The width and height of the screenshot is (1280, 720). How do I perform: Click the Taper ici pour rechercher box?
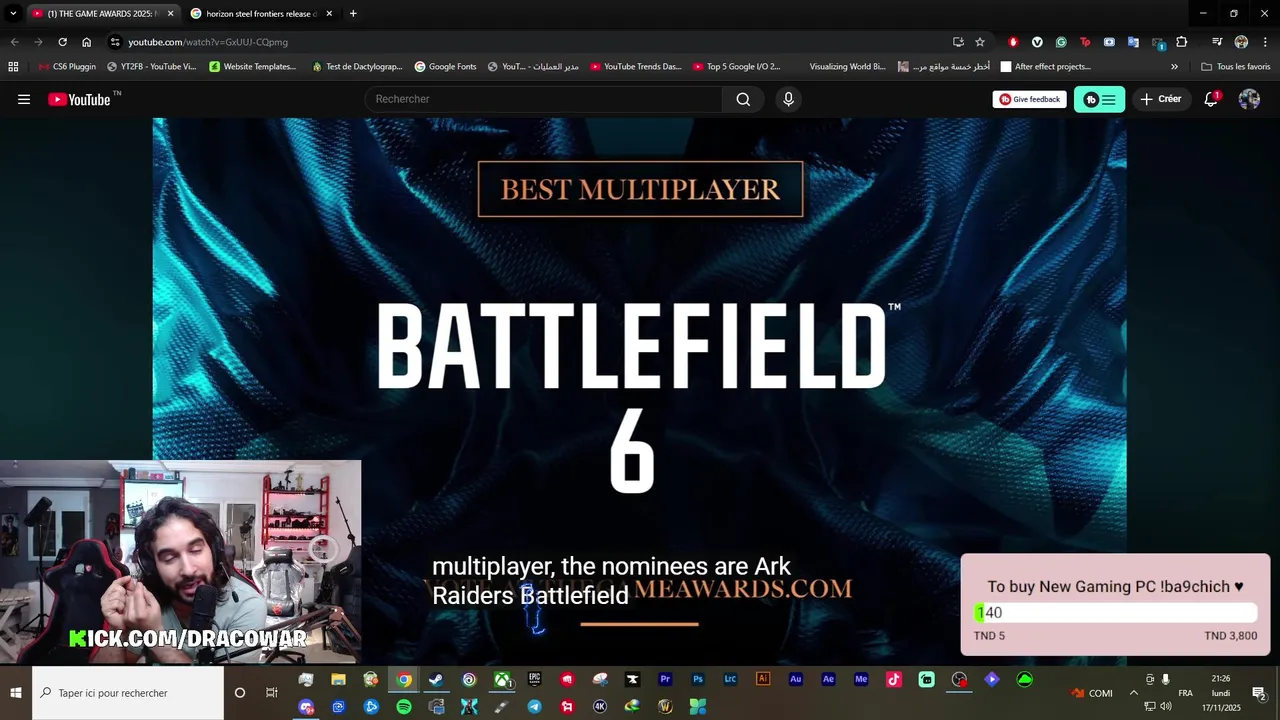(x=128, y=693)
